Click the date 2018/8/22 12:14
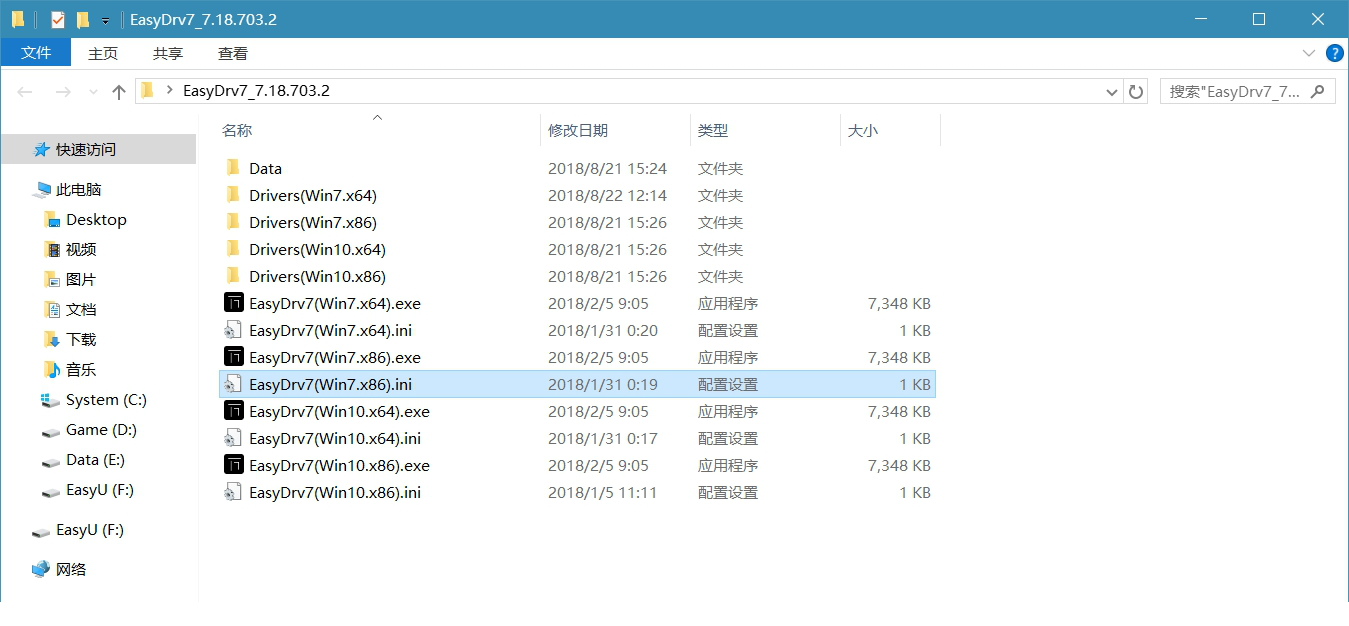 click(607, 195)
